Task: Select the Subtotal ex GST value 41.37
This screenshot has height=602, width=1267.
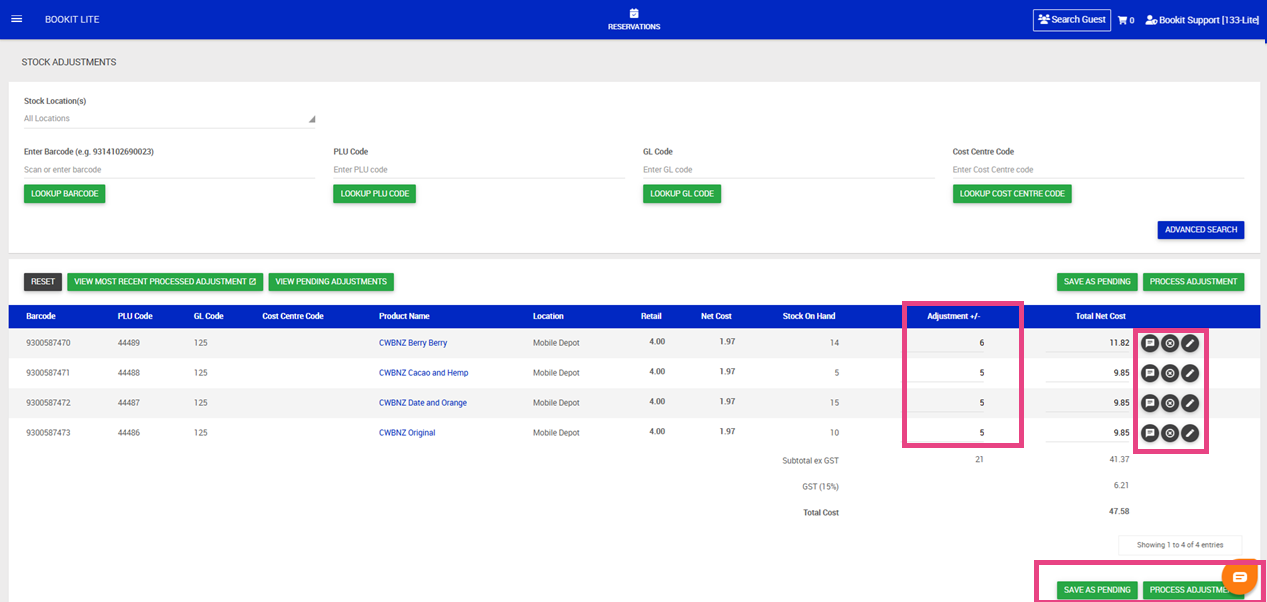Action: (x=1119, y=459)
